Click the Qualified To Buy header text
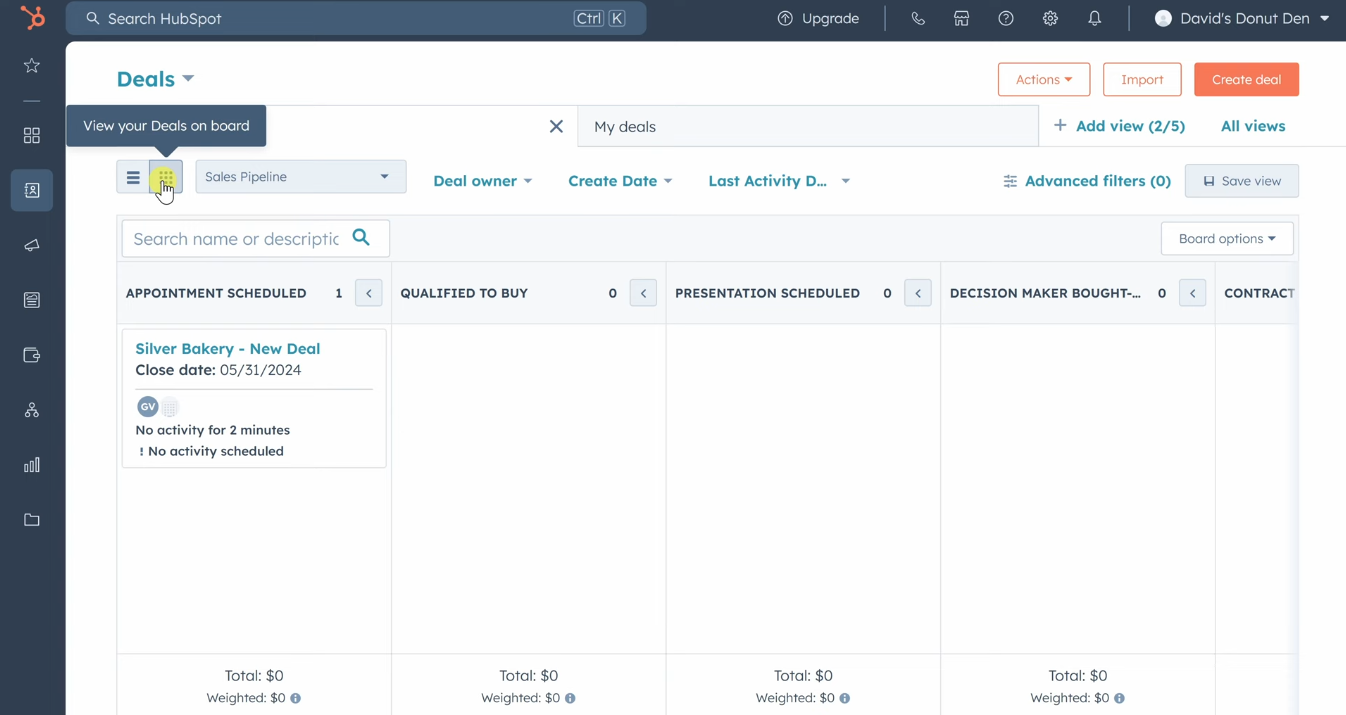This screenshot has height=715, width=1346. [464, 293]
